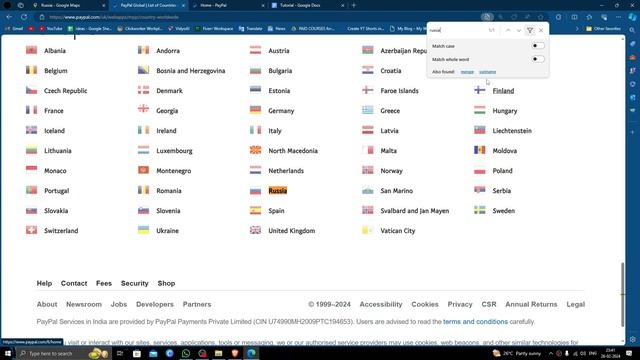Click the Ukraine flag icon

pyautogui.click(x=144, y=230)
